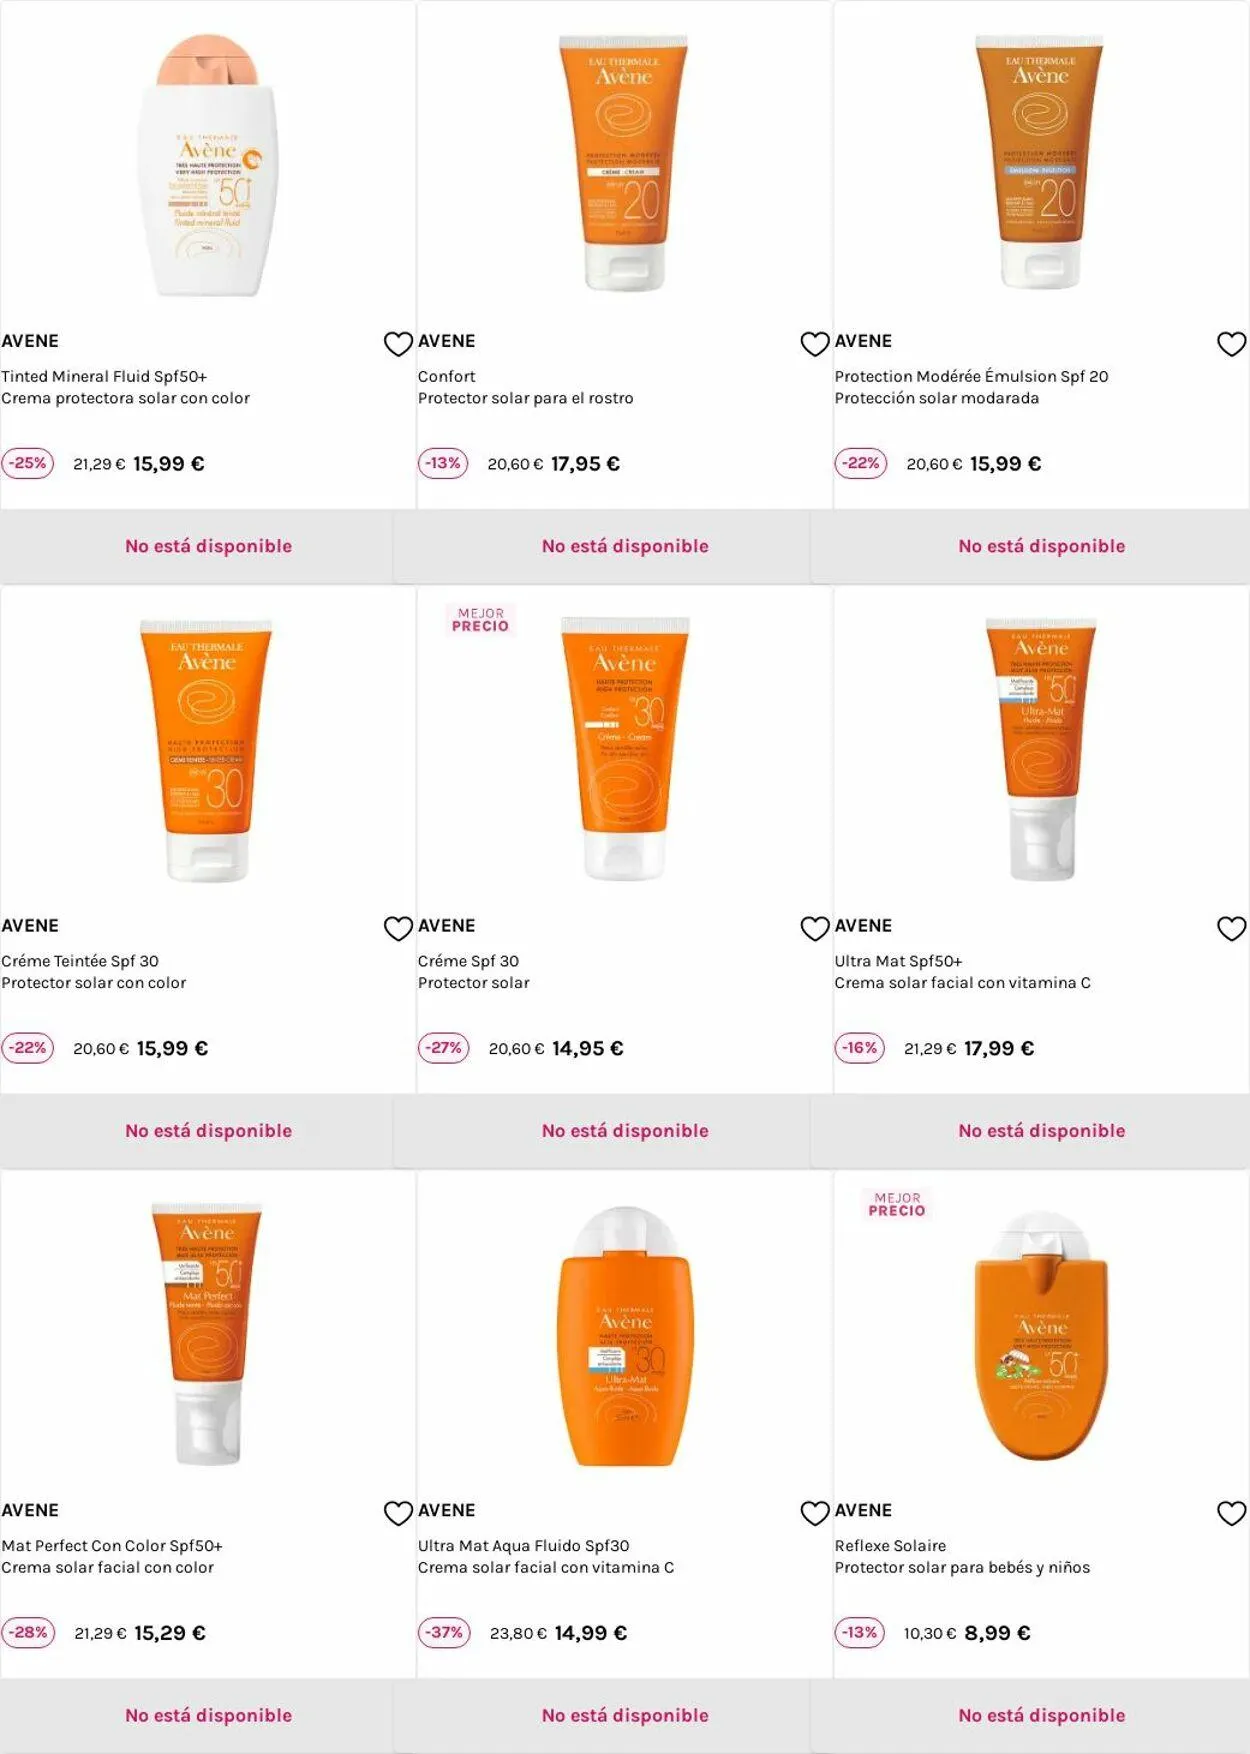This screenshot has height=1754, width=1250.
Task: Click 'No está disponible' under Reflexe Solaire
Action: coord(1041,1716)
